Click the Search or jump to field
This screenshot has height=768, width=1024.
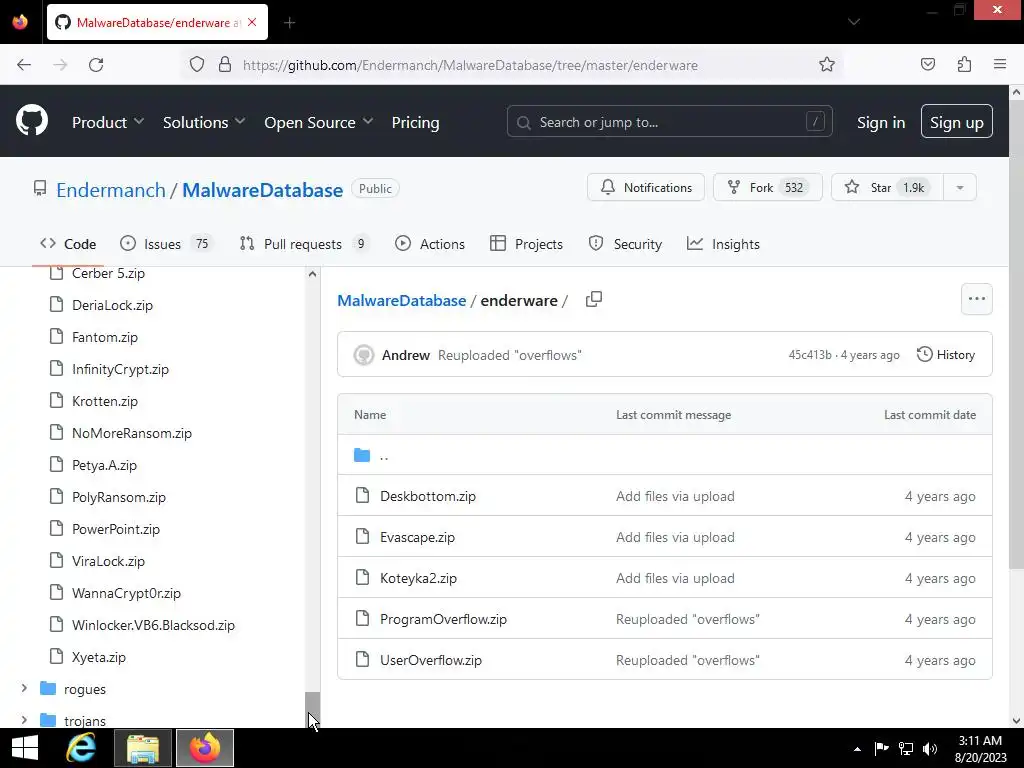pos(669,121)
